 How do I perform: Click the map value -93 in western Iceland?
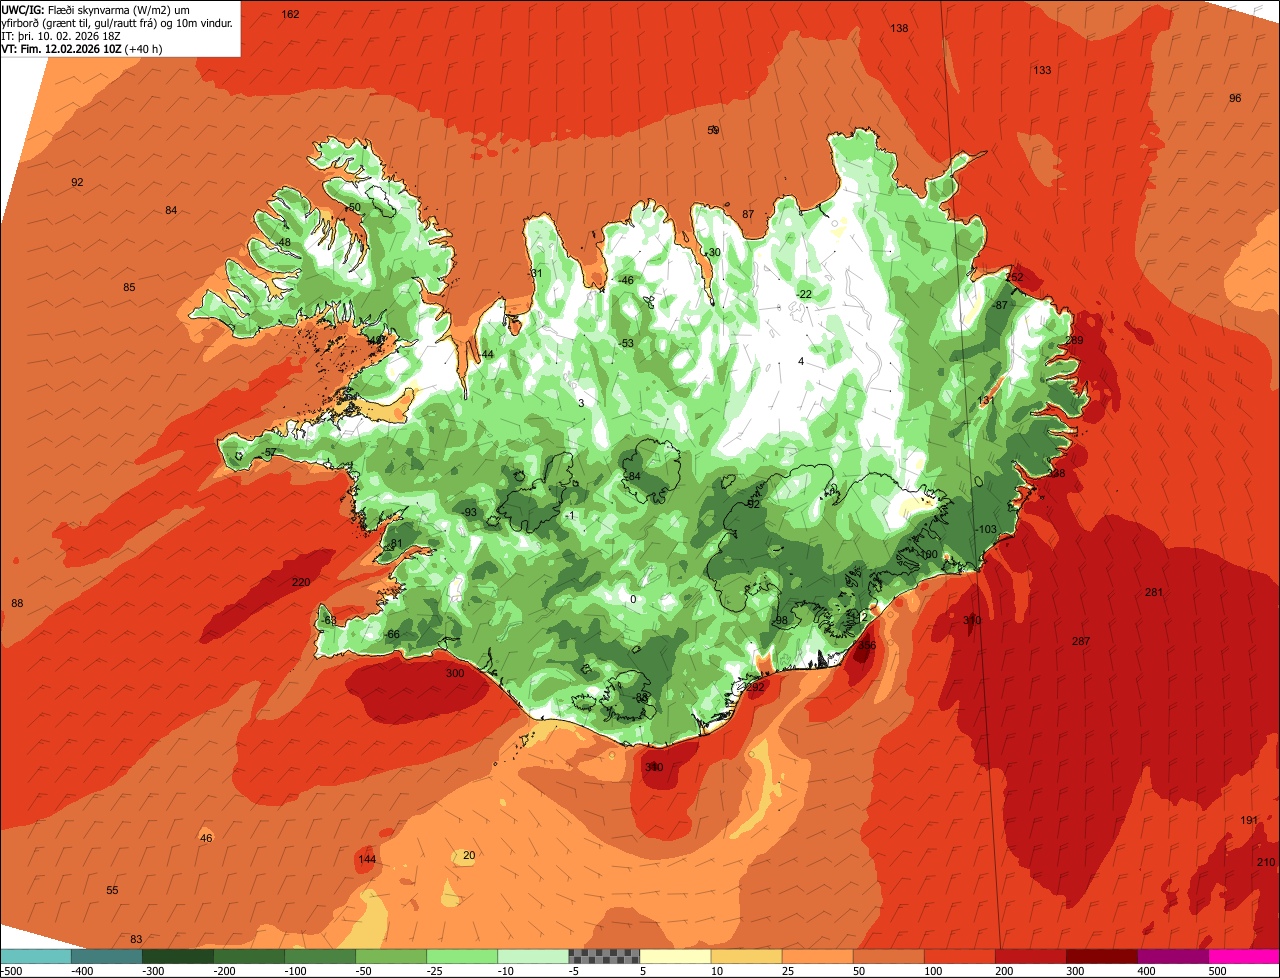tap(469, 512)
